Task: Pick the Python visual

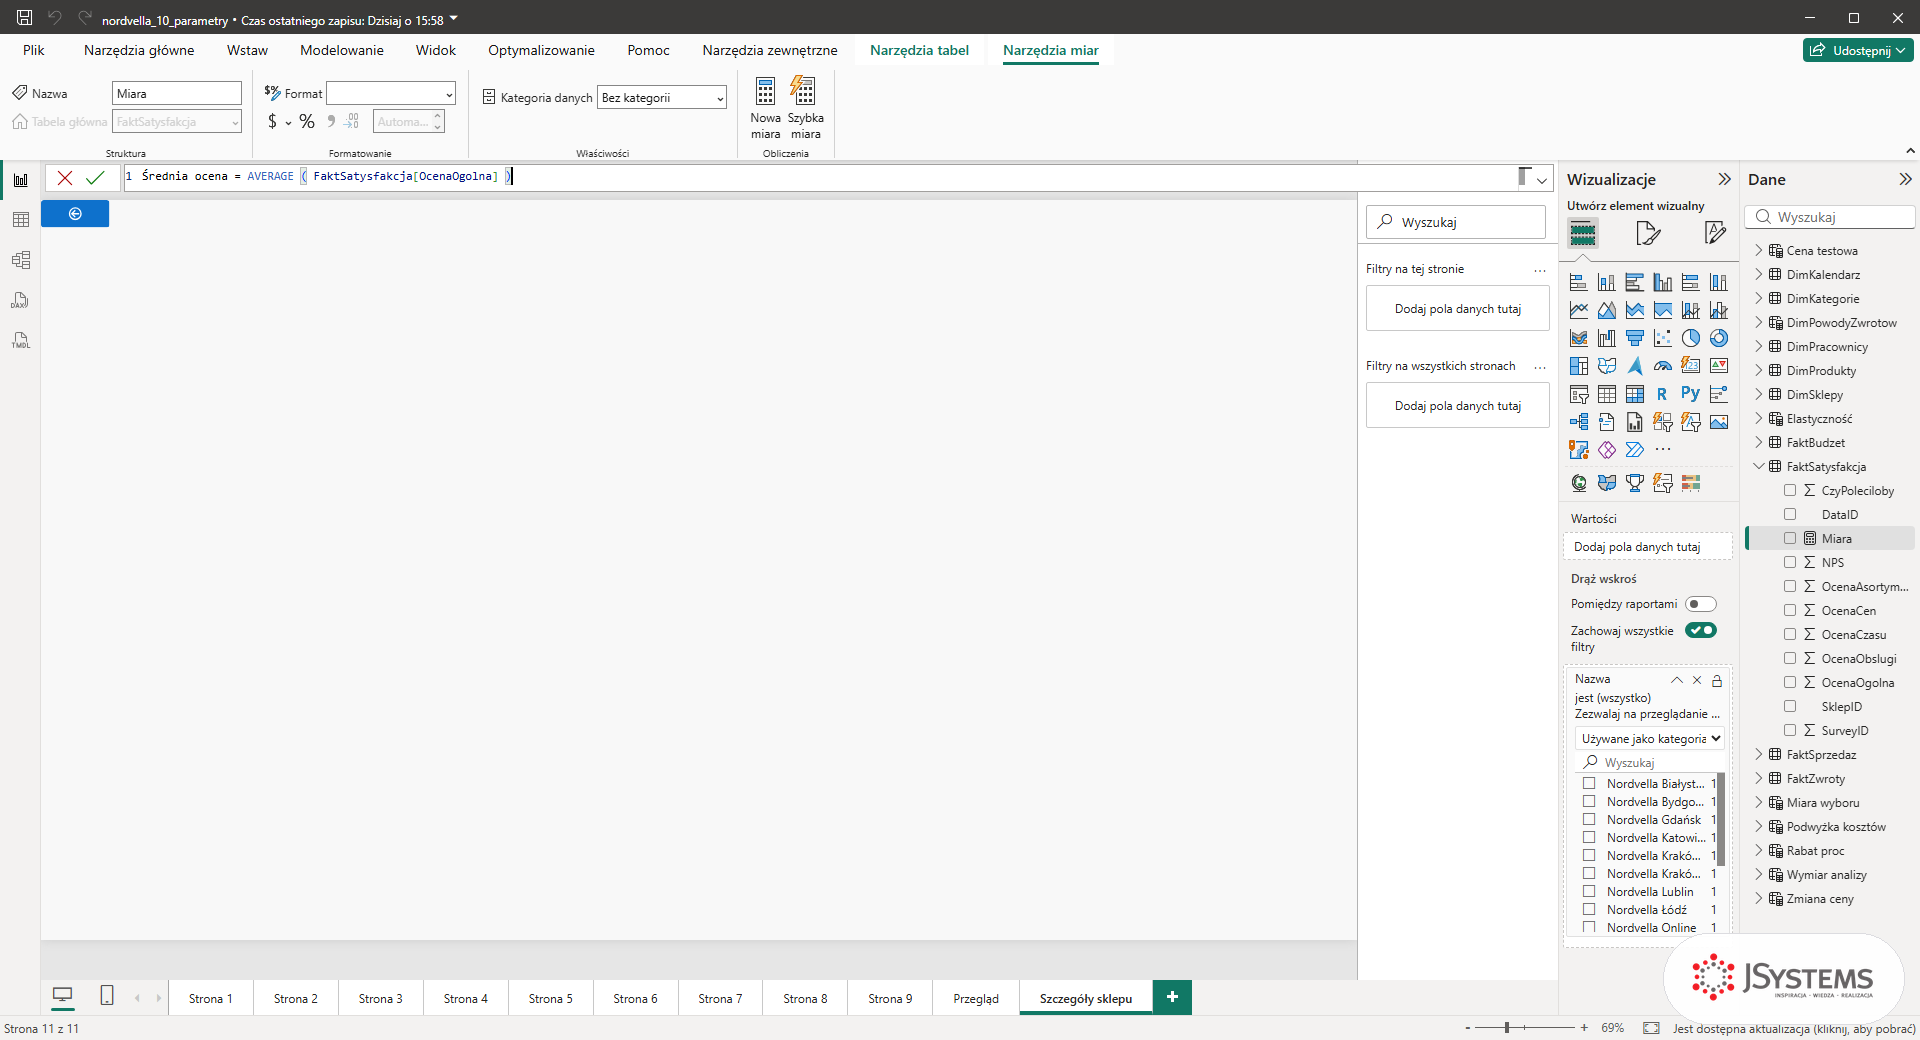Action: (1690, 394)
